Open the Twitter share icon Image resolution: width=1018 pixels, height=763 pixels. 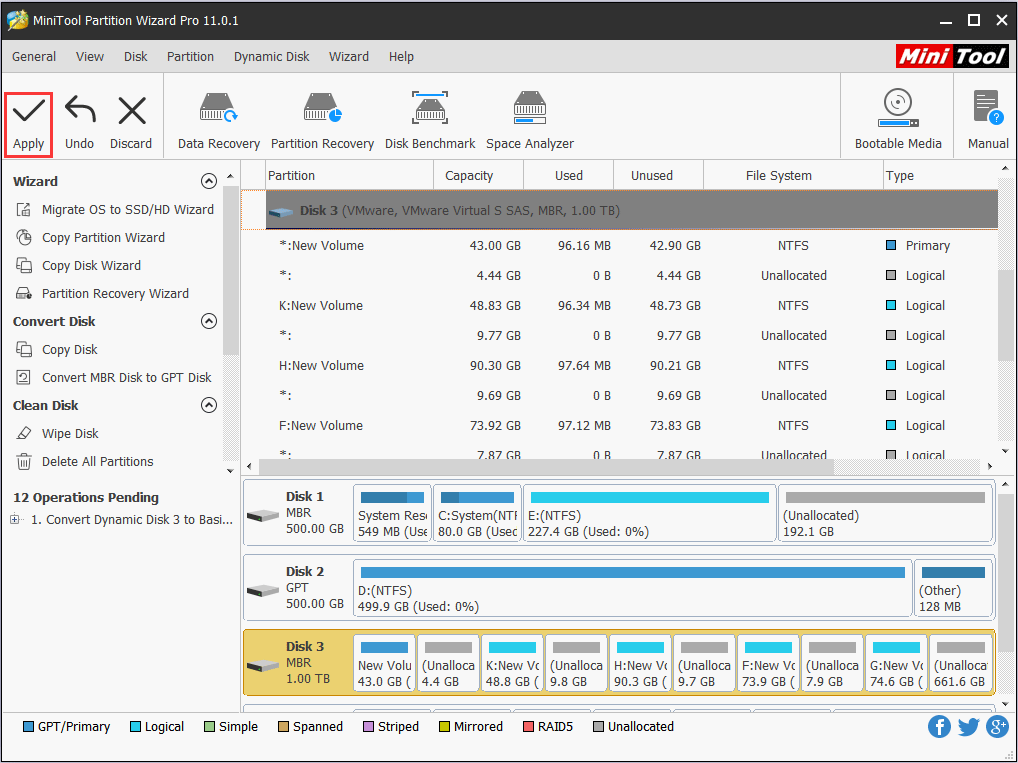point(968,727)
